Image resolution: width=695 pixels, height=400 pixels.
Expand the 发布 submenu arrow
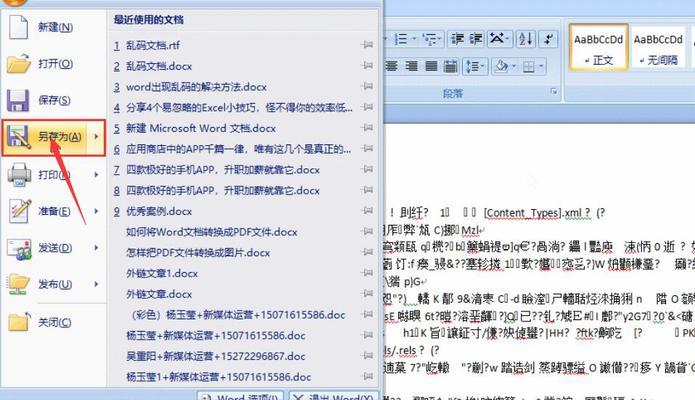point(96,284)
